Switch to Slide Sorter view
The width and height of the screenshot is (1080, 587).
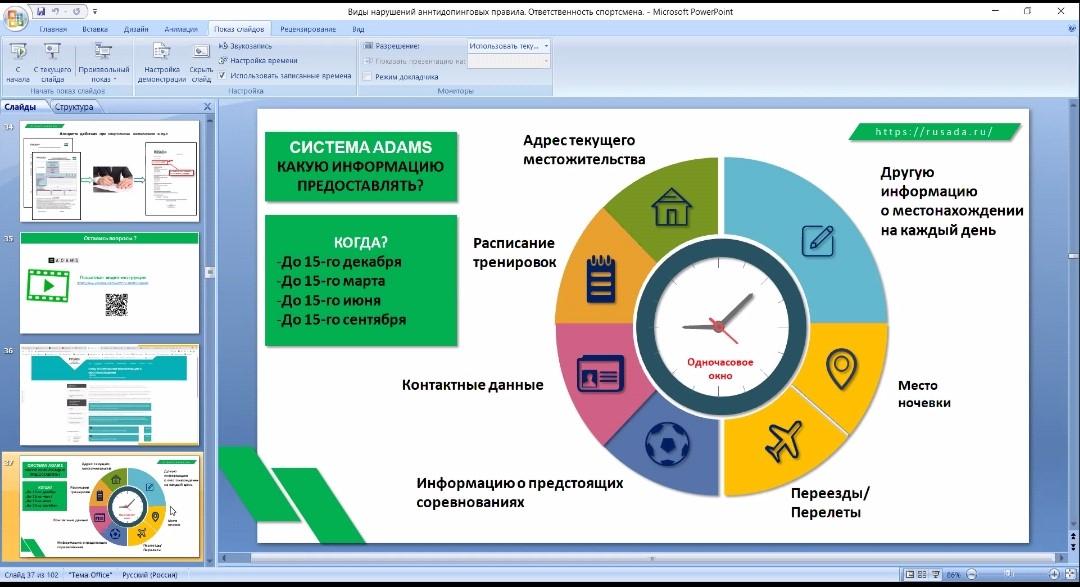922,575
